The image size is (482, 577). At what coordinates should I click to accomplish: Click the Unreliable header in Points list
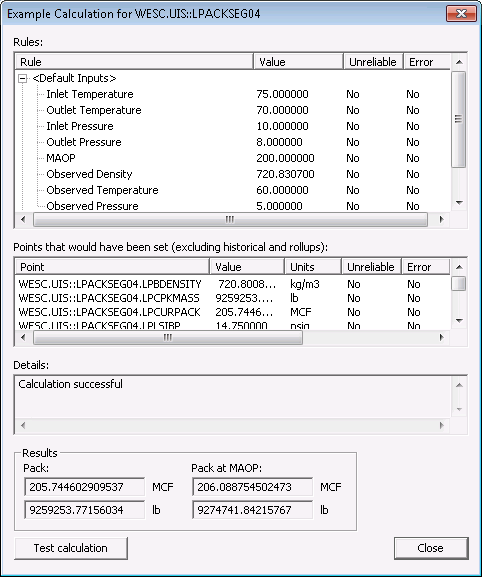point(371,267)
